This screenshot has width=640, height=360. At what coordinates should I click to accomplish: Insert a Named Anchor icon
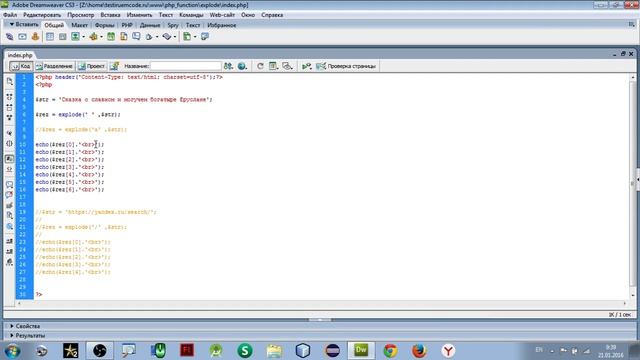pos(36,37)
